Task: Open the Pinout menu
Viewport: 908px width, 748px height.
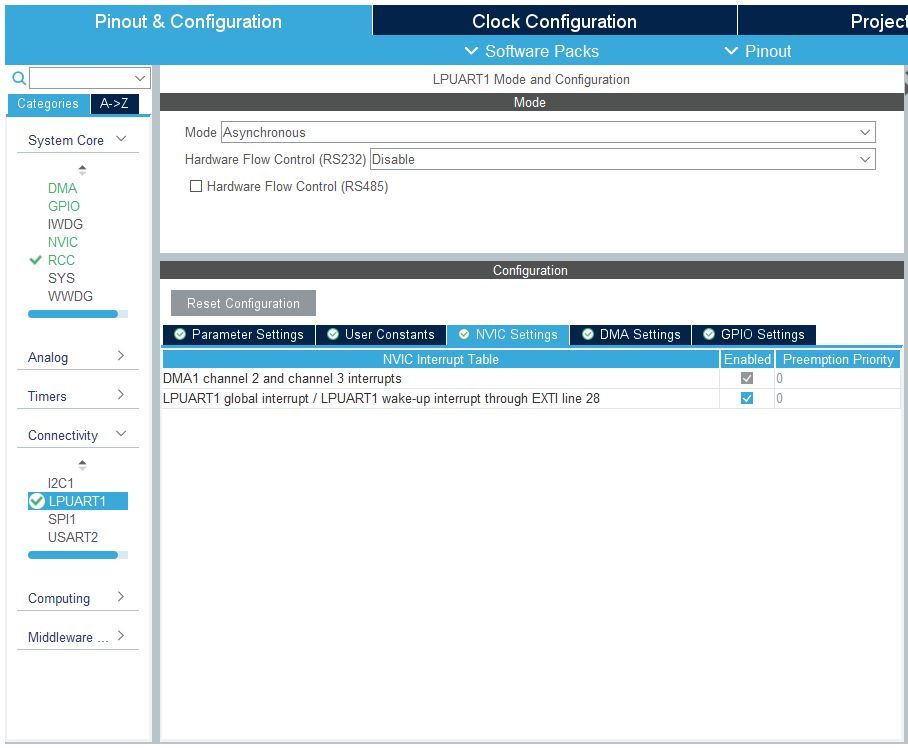Action: coord(757,51)
